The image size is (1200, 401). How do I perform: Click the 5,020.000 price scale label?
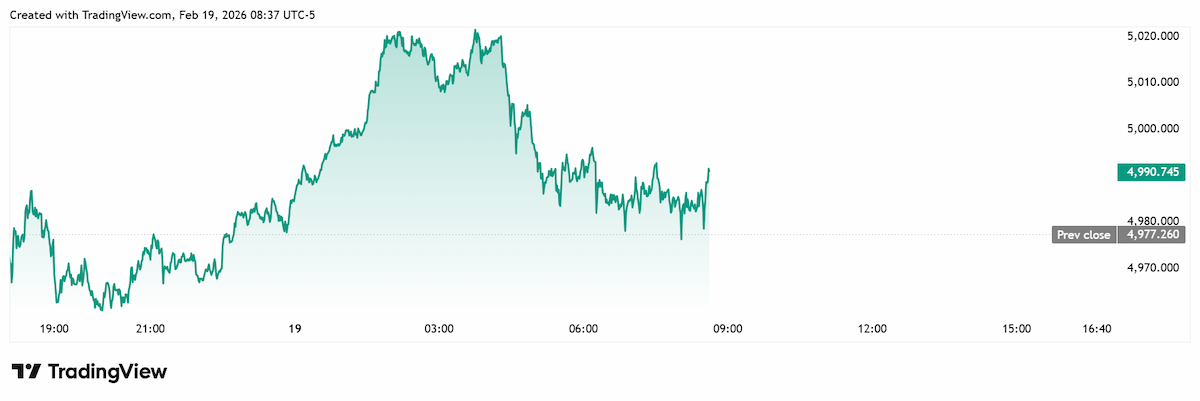(1153, 36)
